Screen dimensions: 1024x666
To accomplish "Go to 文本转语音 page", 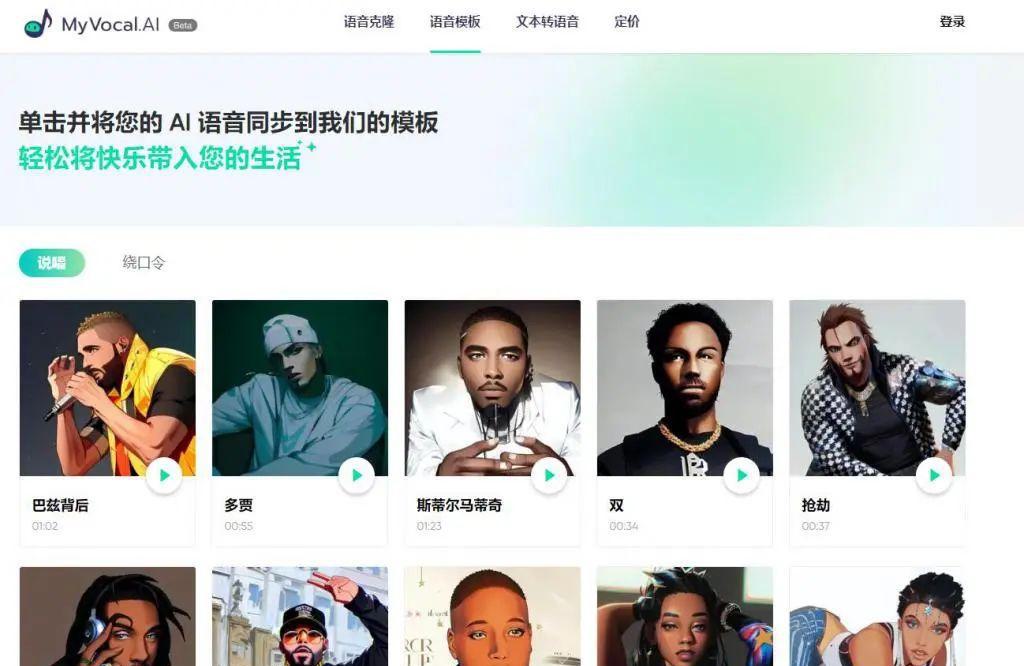I will point(547,22).
